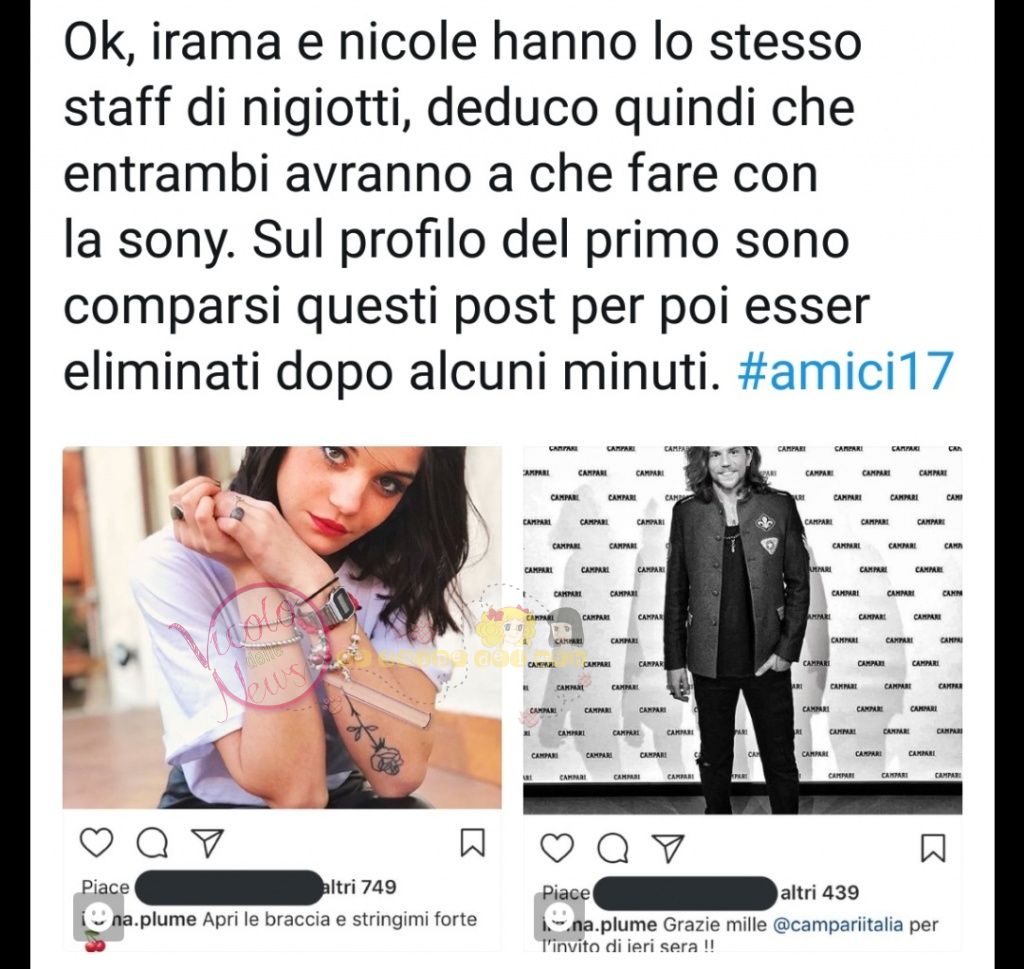This screenshot has width=1024, height=969.
Task: Open the @campariitalia mention
Action: tap(839, 925)
